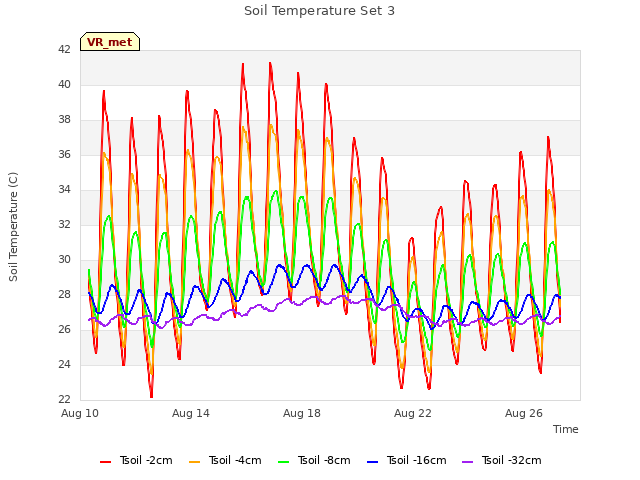Image resolution: width=640 pixels, height=480 pixels.
Task: Click the 24 y-axis tick label
Action: [x=64, y=364]
